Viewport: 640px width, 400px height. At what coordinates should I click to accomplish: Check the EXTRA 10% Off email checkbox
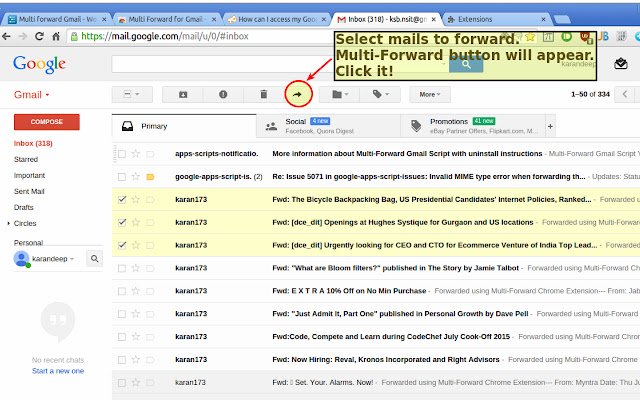tap(122, 291)
